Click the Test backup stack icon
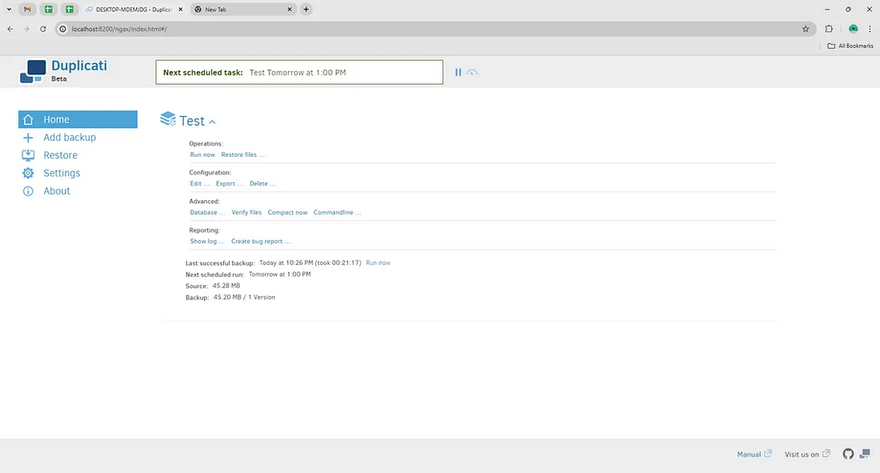Image resolution: width=880 pixels, height=473 pixels. click(168, 120)
